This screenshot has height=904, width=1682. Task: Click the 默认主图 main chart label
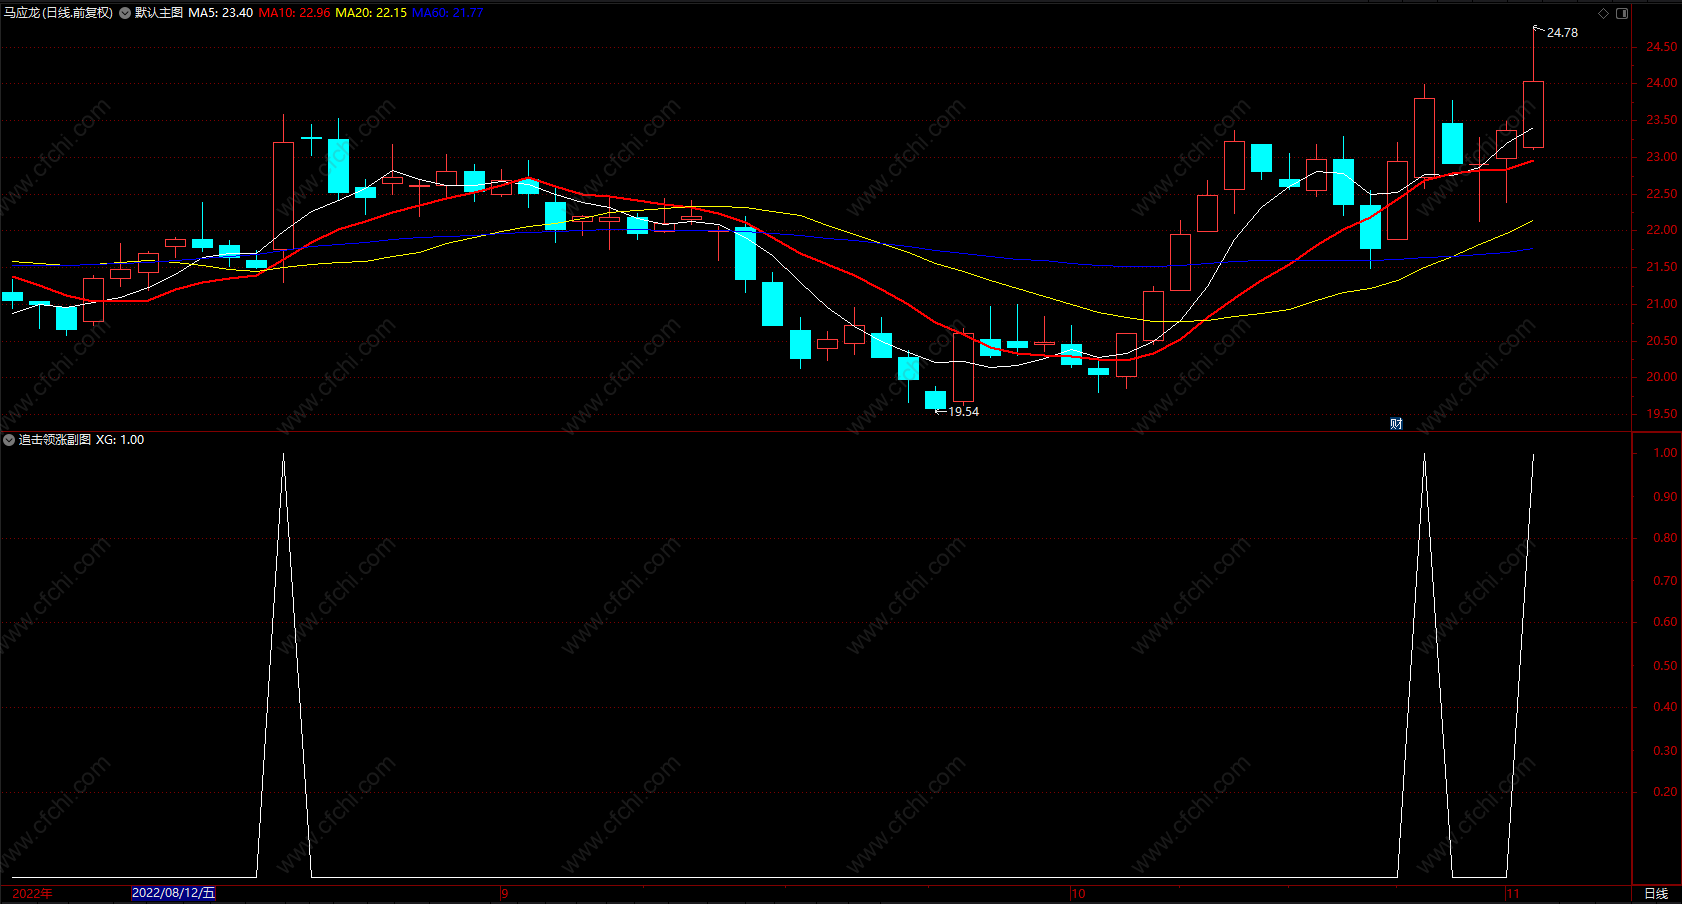159,13
